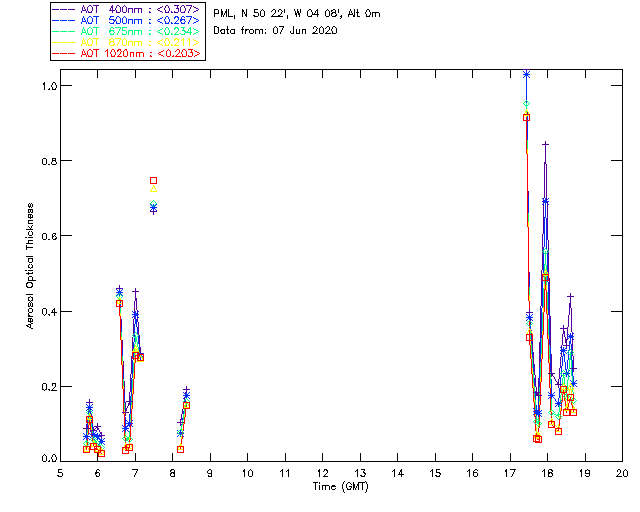This screenshot has width=640, height=512.
Task: Click the yellow triangle outlier marker below red square
Action: pyautogui.click(x=153, y=189)
